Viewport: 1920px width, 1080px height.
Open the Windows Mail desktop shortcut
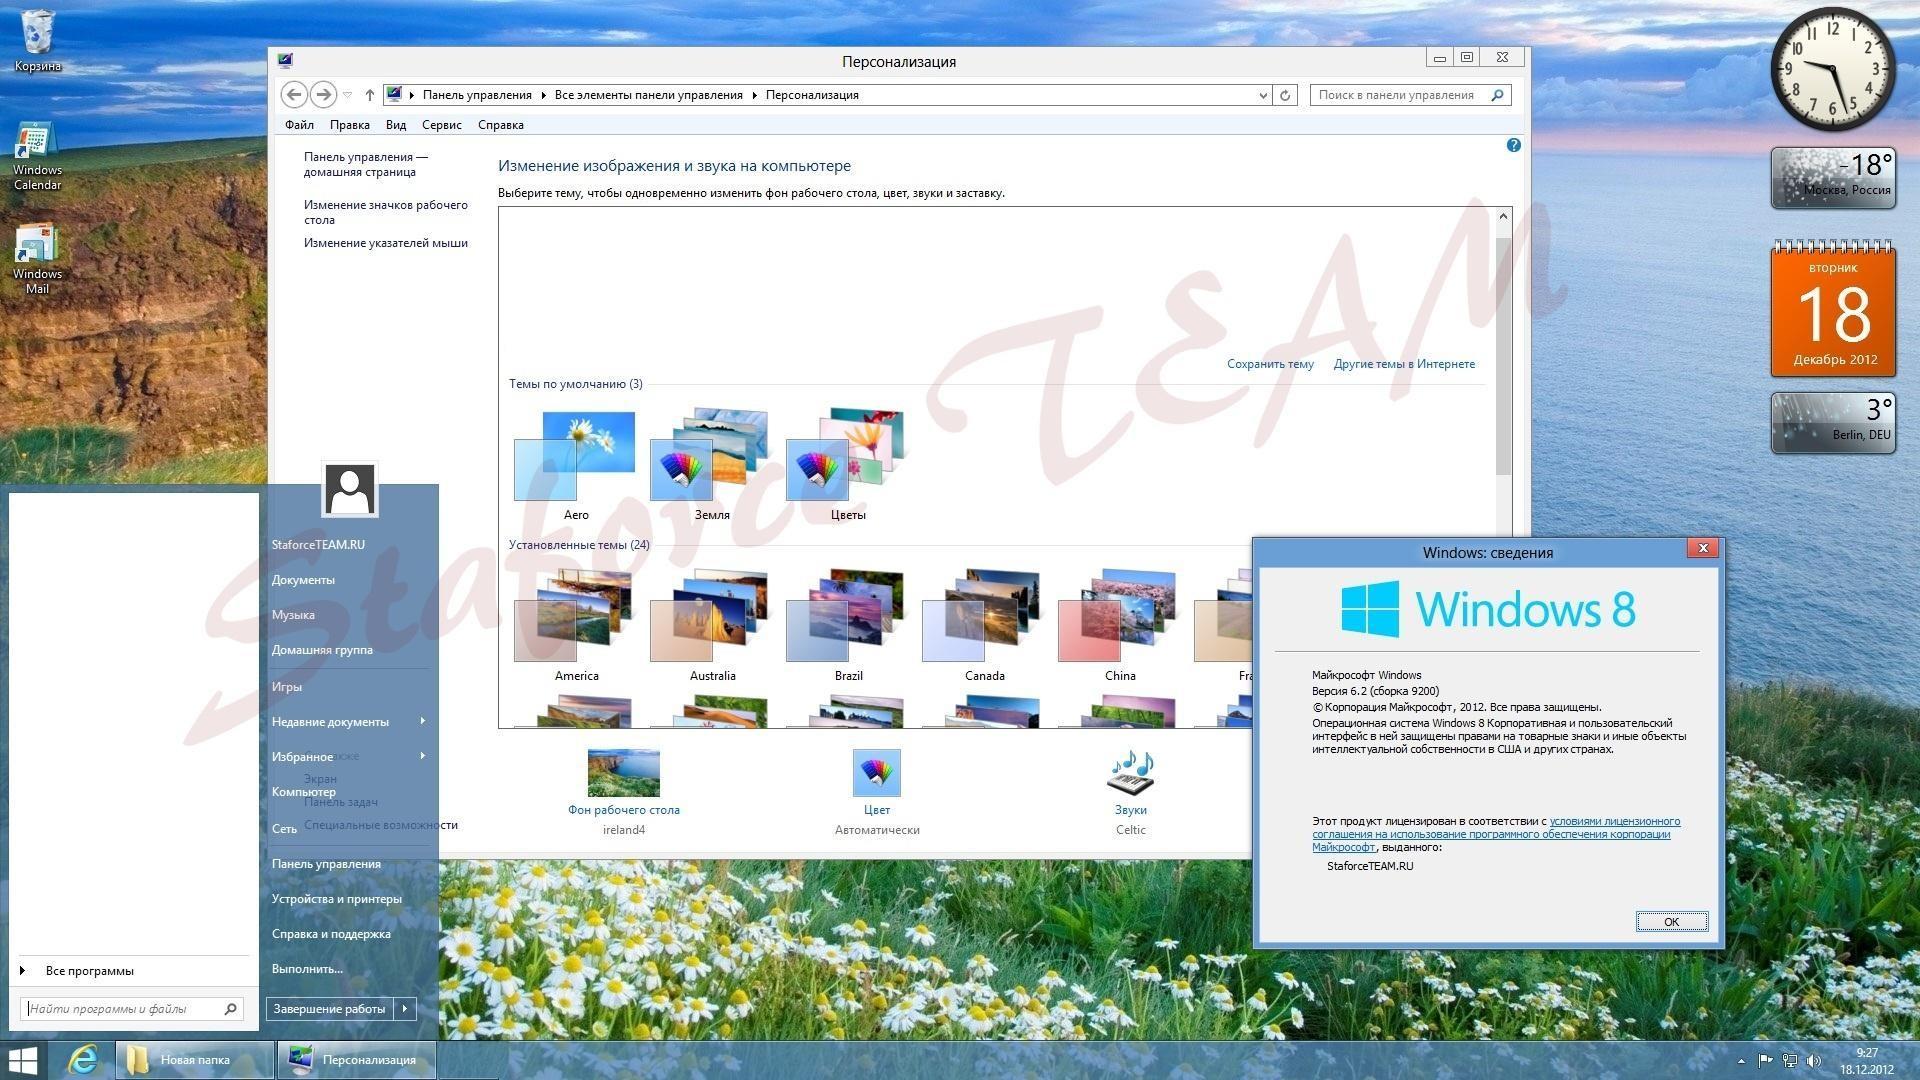click(x=37, y=260)
